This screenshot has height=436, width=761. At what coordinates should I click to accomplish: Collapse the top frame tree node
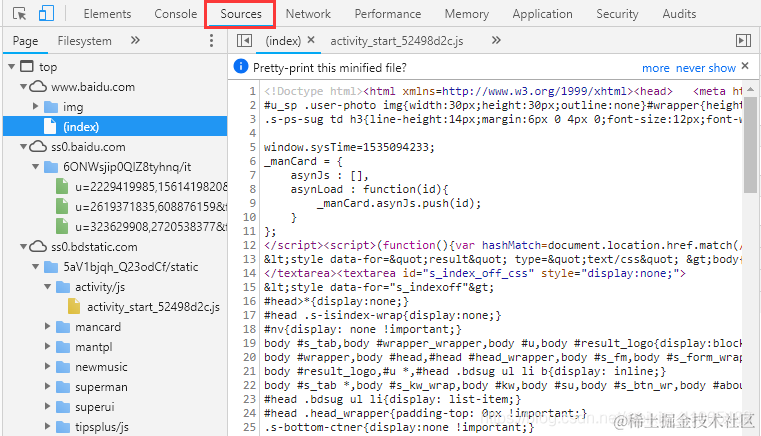point(12,67)
